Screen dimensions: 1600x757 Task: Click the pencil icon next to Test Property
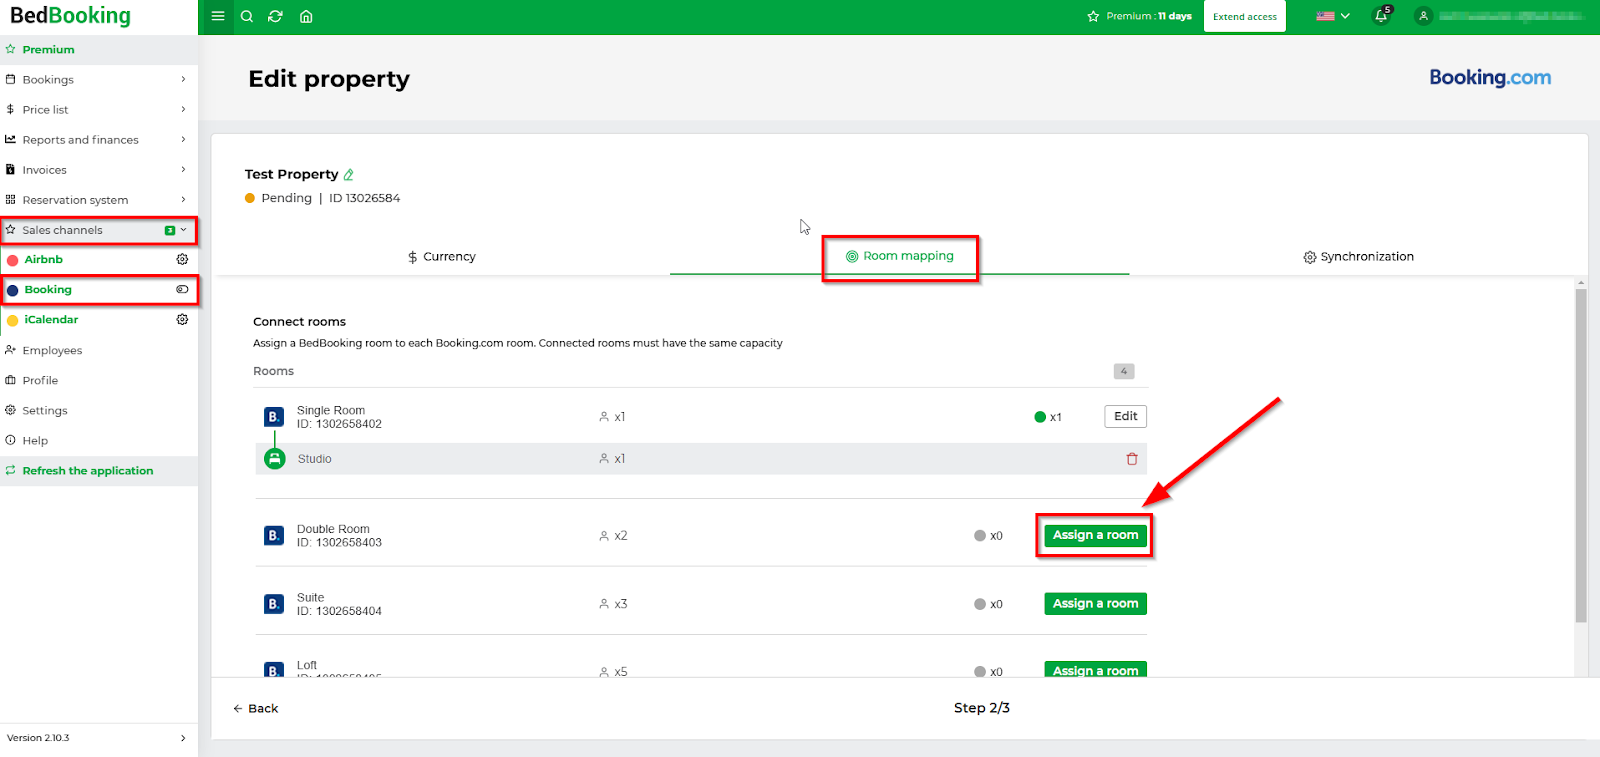click(x=349, y=174)
